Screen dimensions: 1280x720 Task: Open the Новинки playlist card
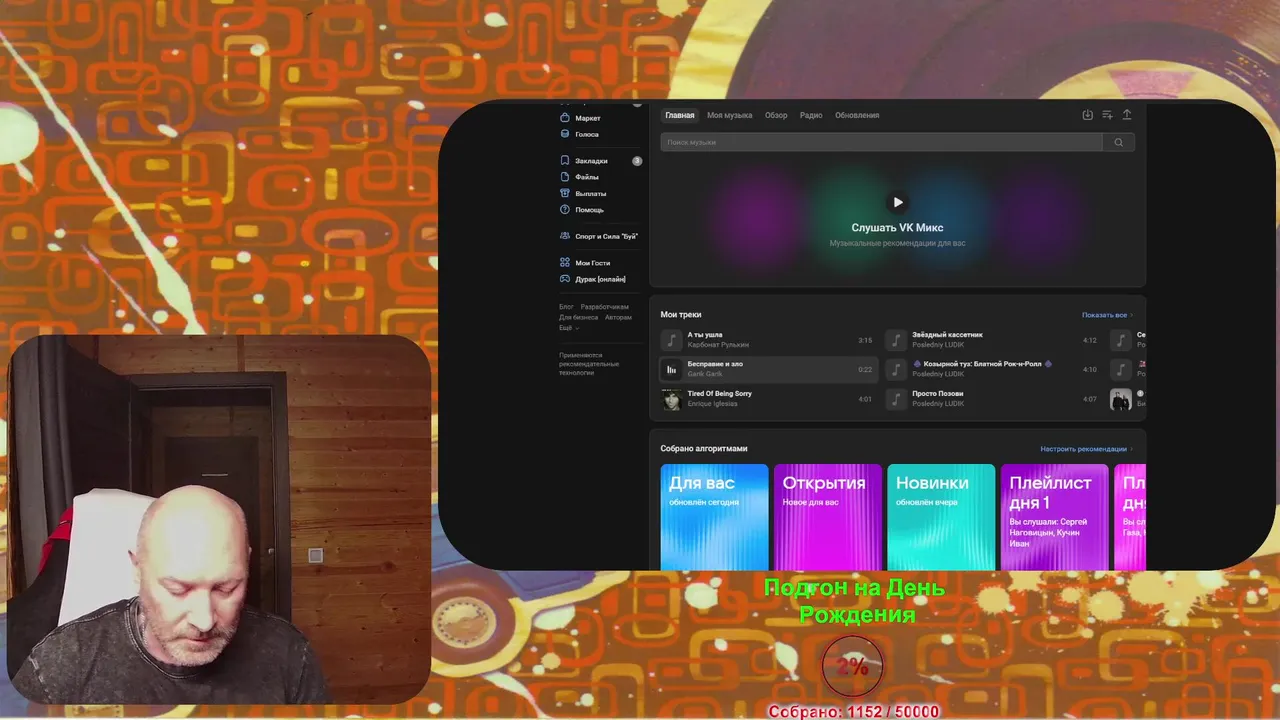coord(941,517)
